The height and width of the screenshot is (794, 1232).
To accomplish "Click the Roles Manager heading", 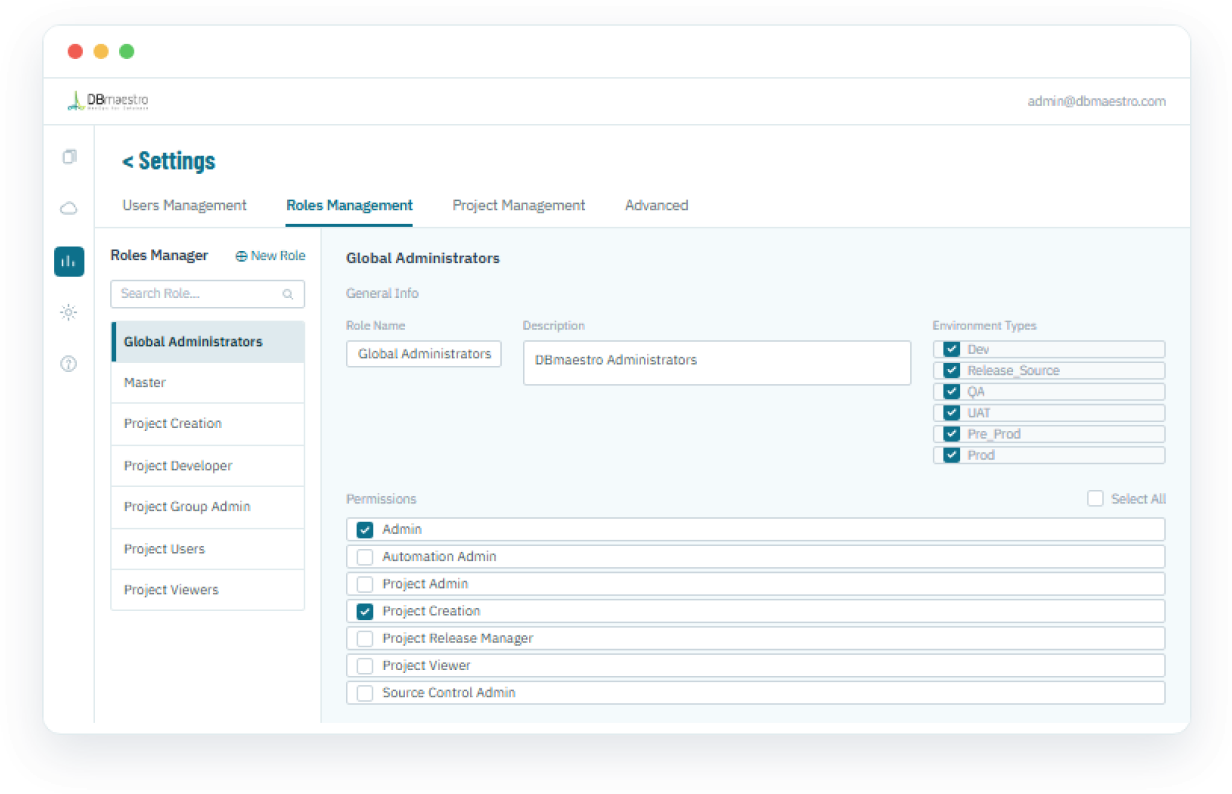I will (159, 255).
